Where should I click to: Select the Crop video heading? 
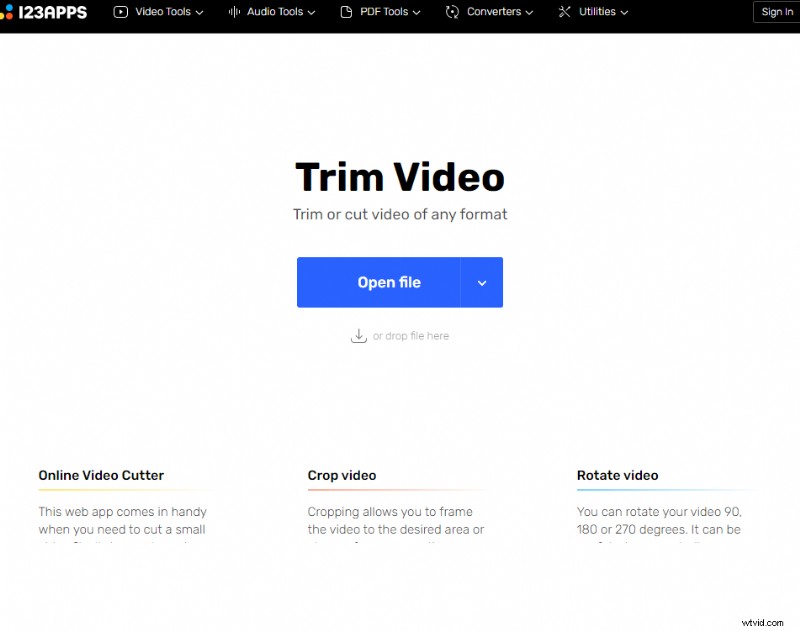[342, 475]
